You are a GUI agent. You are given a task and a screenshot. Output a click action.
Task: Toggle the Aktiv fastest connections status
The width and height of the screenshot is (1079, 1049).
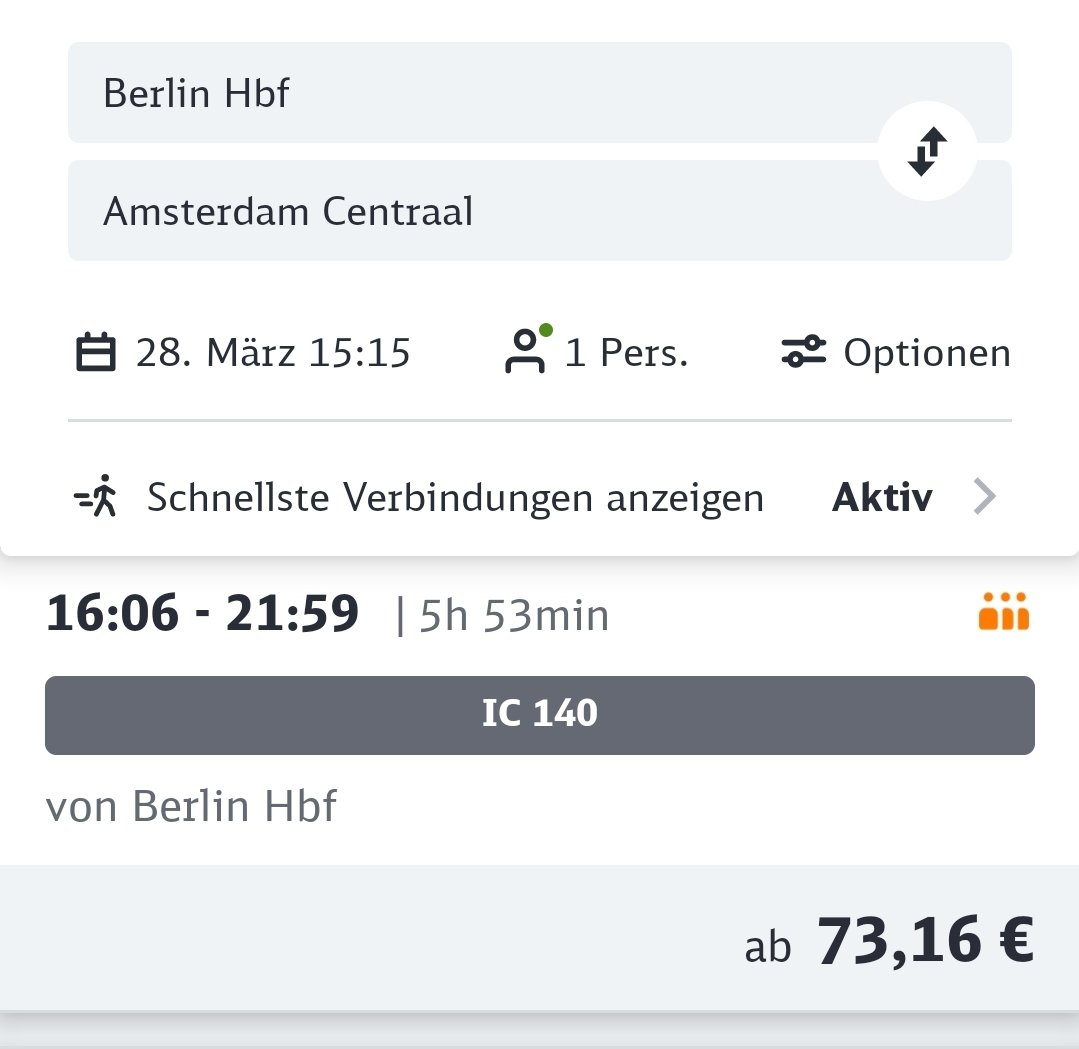882,497
